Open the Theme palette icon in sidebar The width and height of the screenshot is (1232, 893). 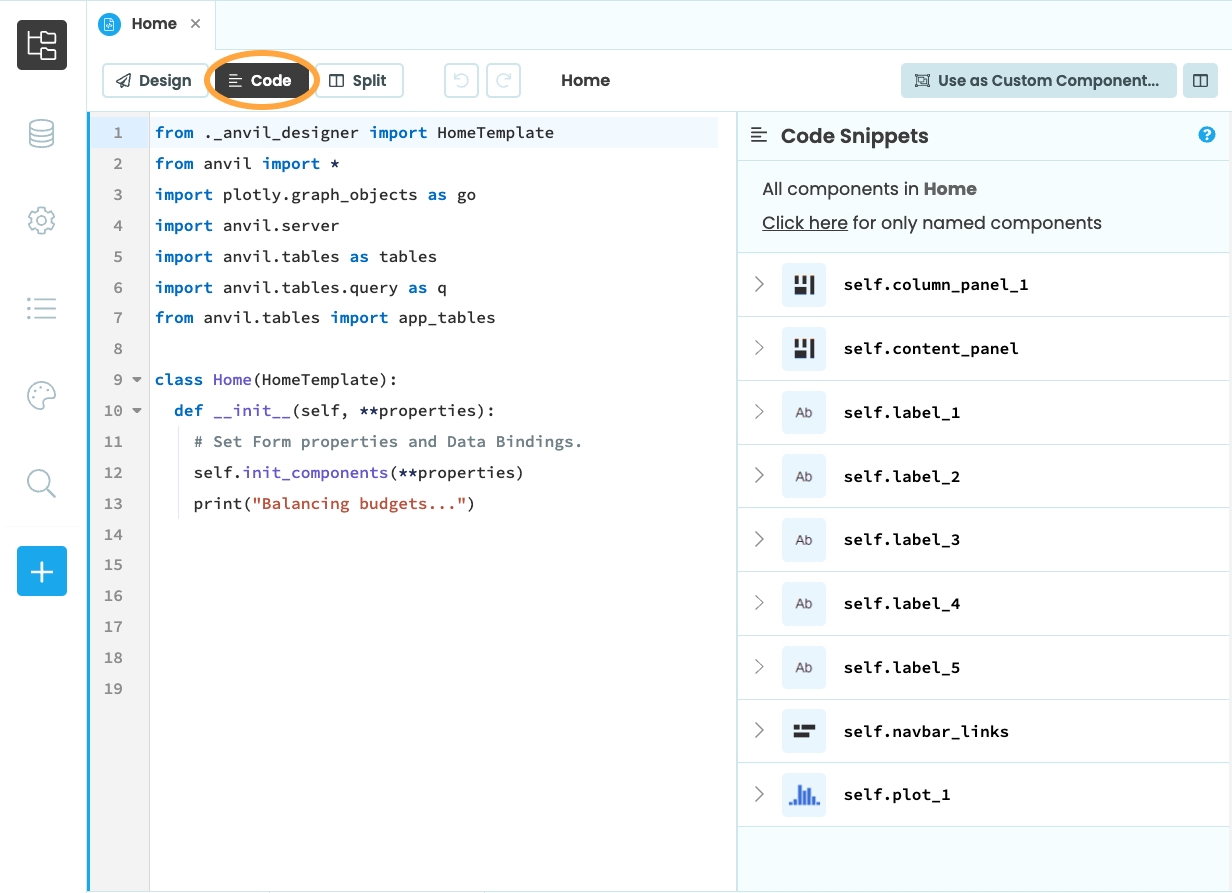pyautogui.click(x=41, y=395)
